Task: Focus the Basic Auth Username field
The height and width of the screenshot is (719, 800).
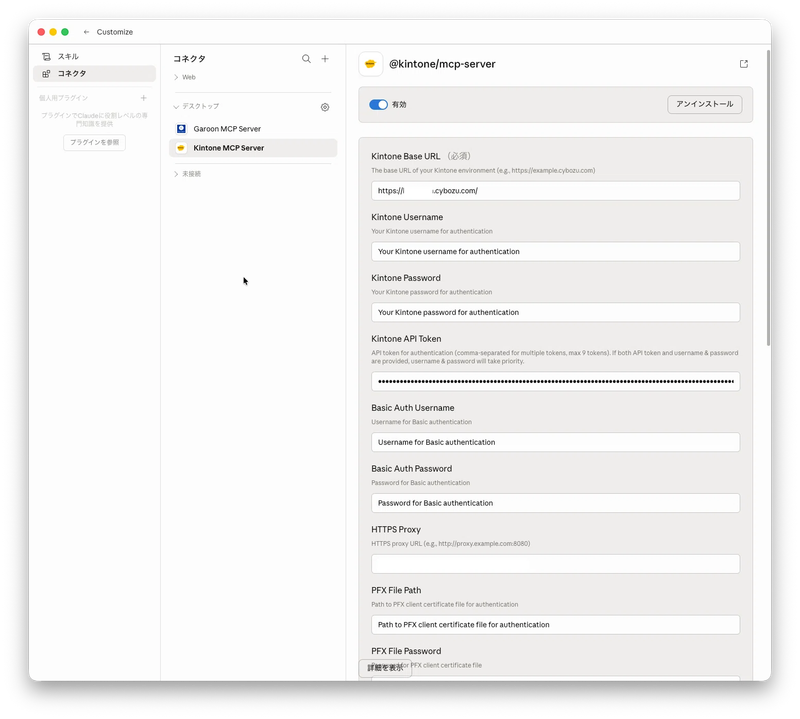Action: click(556, 442)
